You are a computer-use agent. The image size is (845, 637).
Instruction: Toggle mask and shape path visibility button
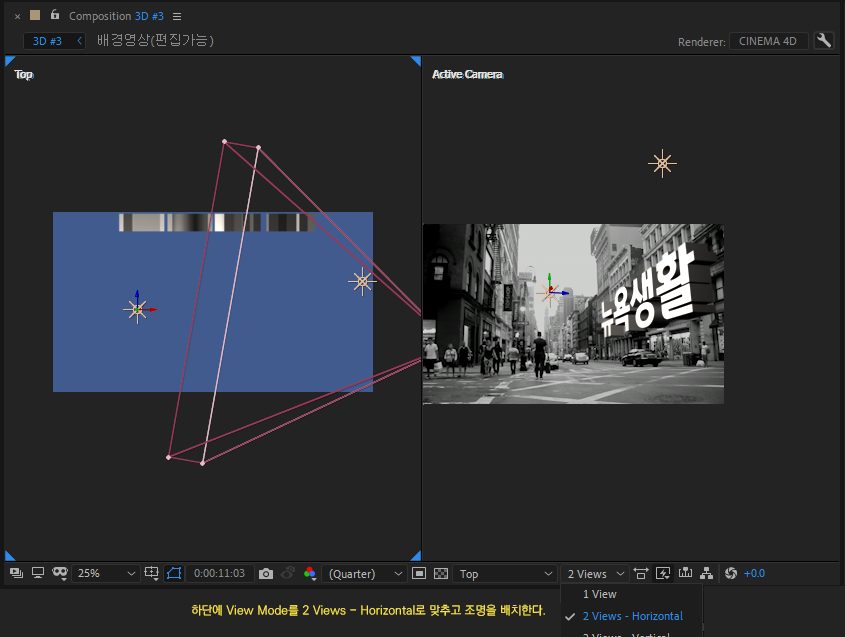coord(174,573)
